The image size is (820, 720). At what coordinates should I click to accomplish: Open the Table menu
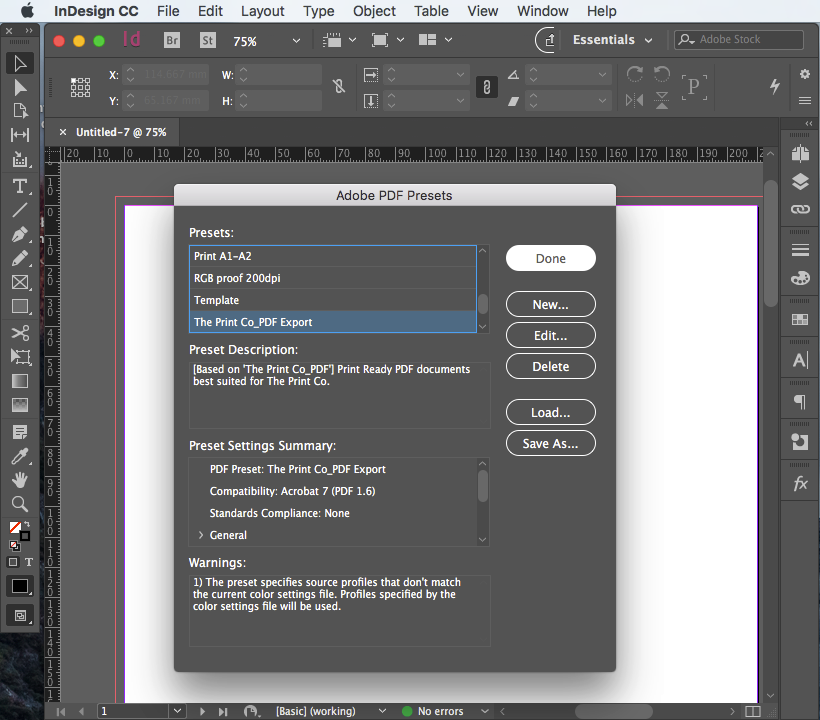[431, 11]
